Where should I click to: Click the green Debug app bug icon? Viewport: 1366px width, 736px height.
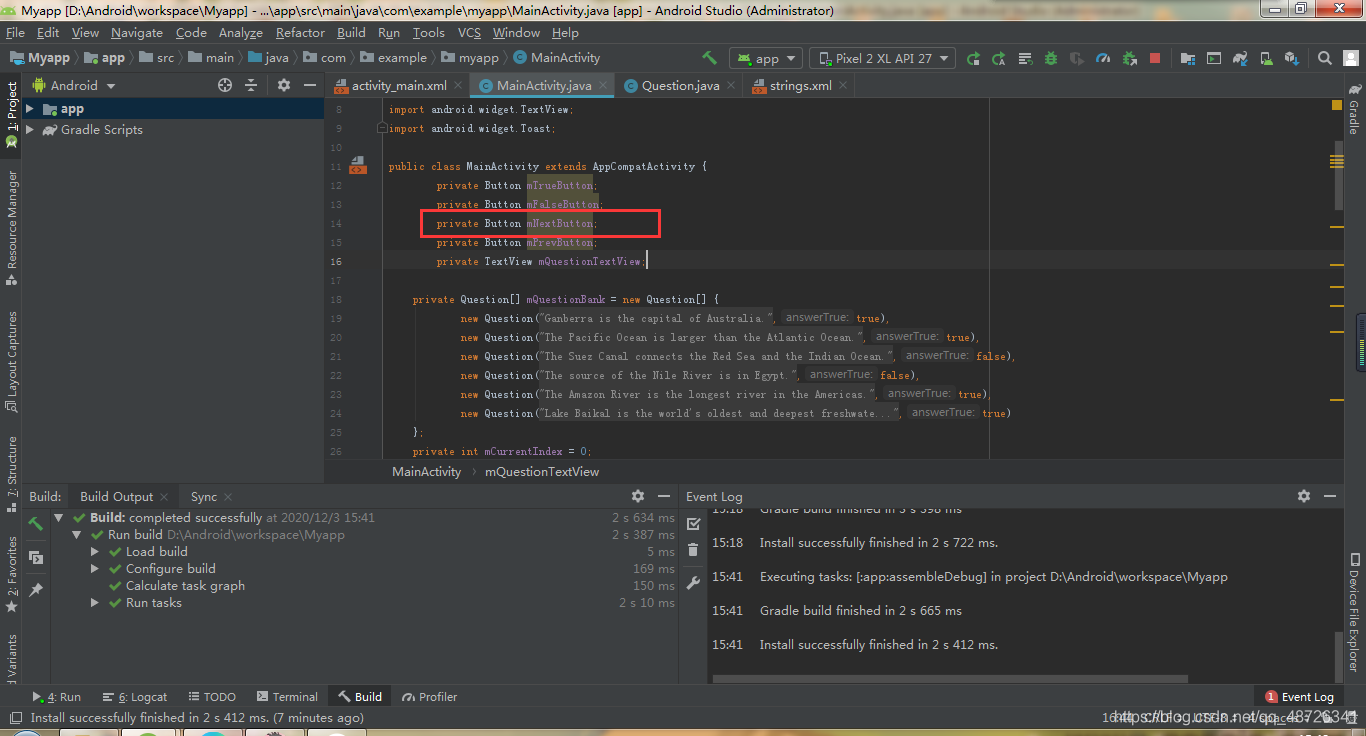tap(1051, 58)
